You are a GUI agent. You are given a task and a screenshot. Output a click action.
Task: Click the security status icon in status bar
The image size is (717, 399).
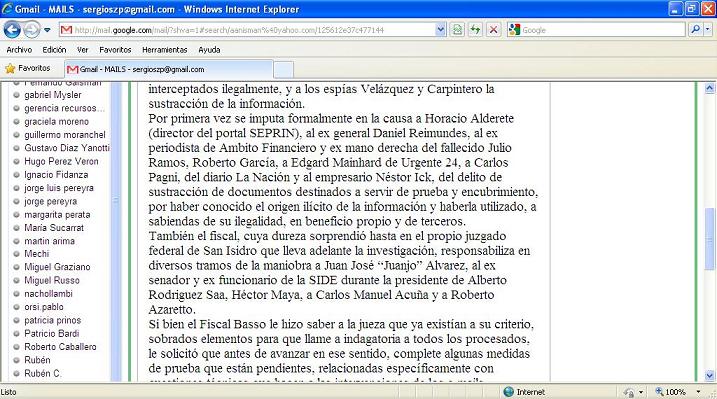click(629, 392)
